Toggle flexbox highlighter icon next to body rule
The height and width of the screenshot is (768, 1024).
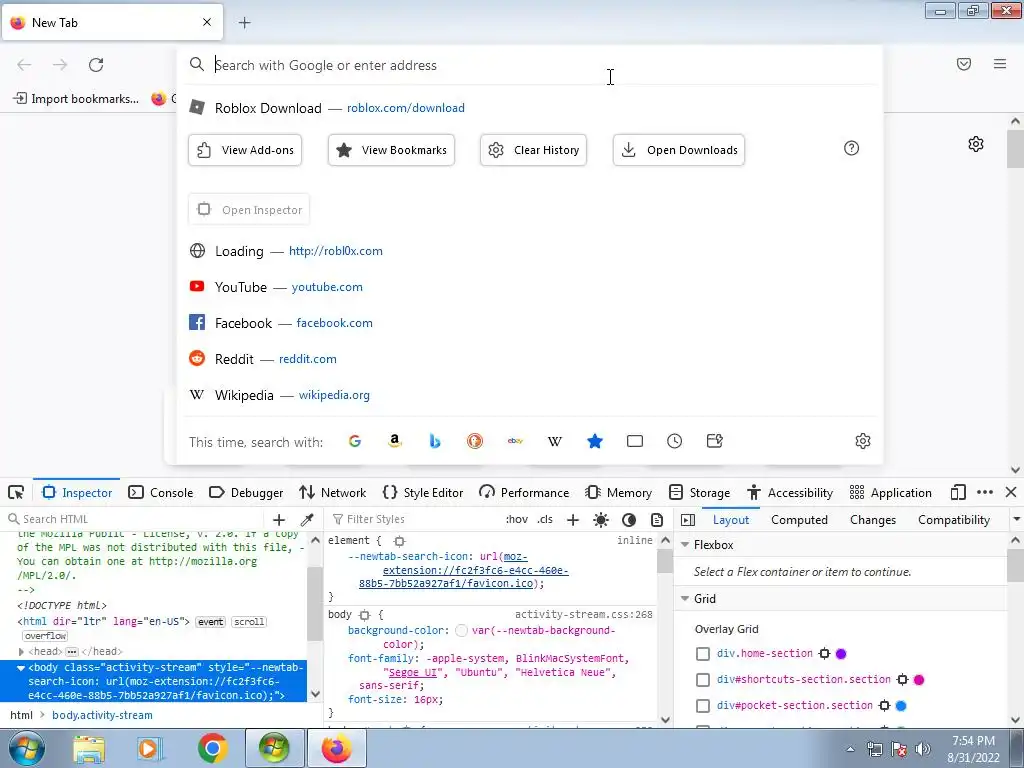(x=365, y=615)
